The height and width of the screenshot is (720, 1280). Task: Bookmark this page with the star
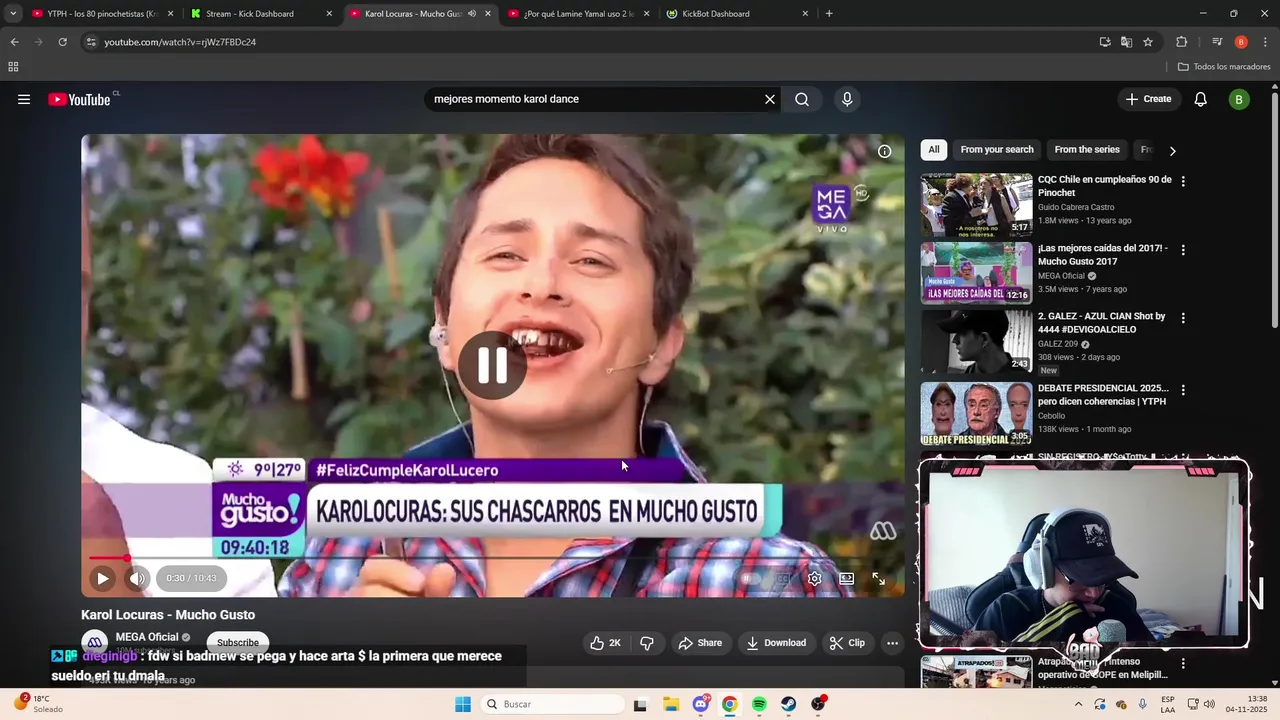click(x=1148, y=42)
